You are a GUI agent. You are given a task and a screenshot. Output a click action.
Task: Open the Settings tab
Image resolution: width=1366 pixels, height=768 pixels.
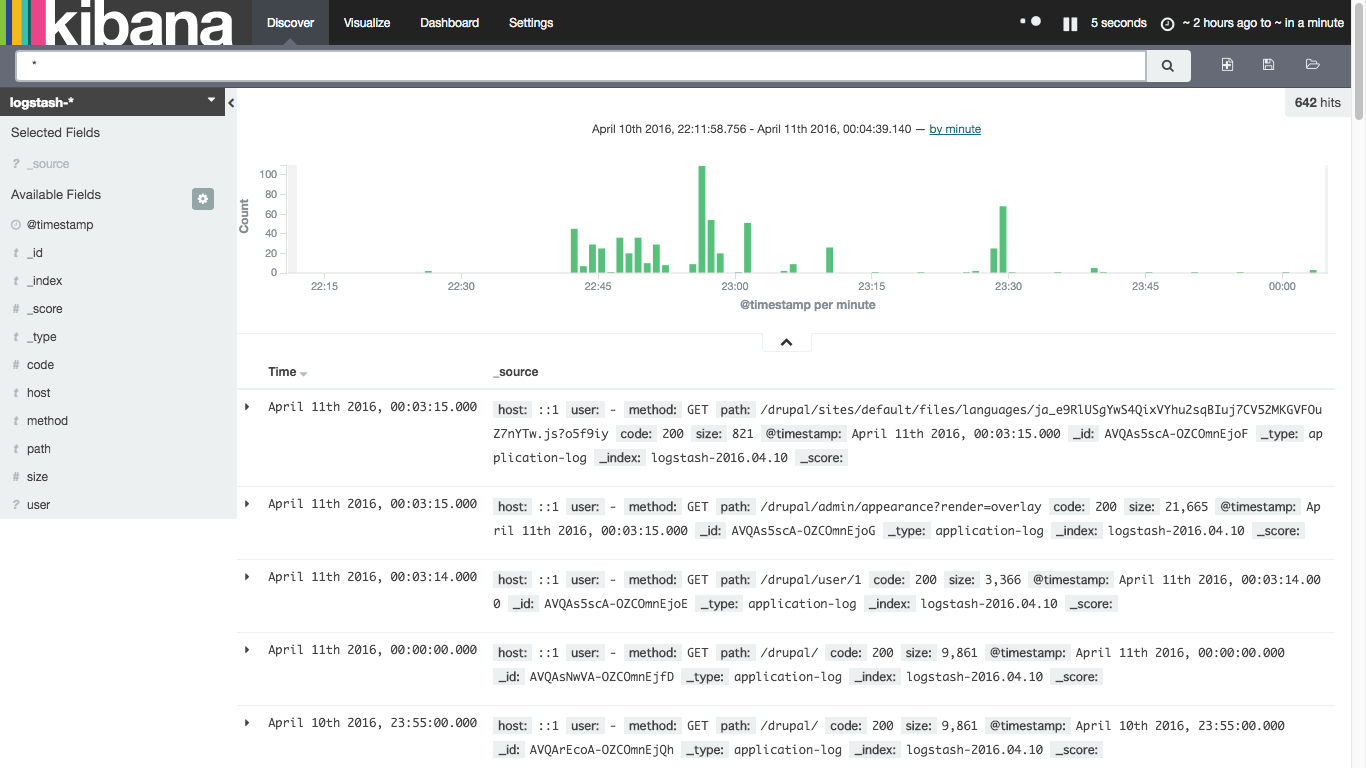click(x=530, y=22)
